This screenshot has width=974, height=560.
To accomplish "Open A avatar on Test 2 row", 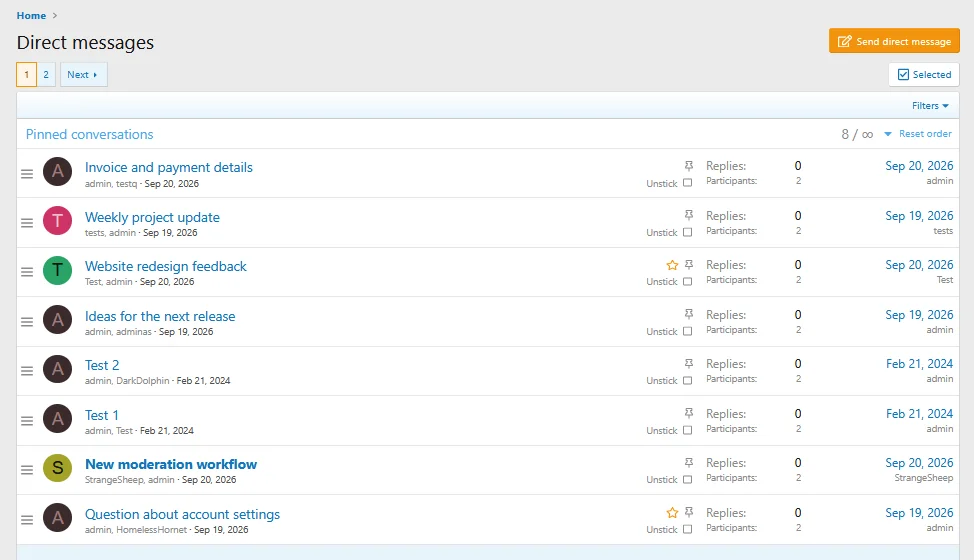I will [x=58, y=369].
